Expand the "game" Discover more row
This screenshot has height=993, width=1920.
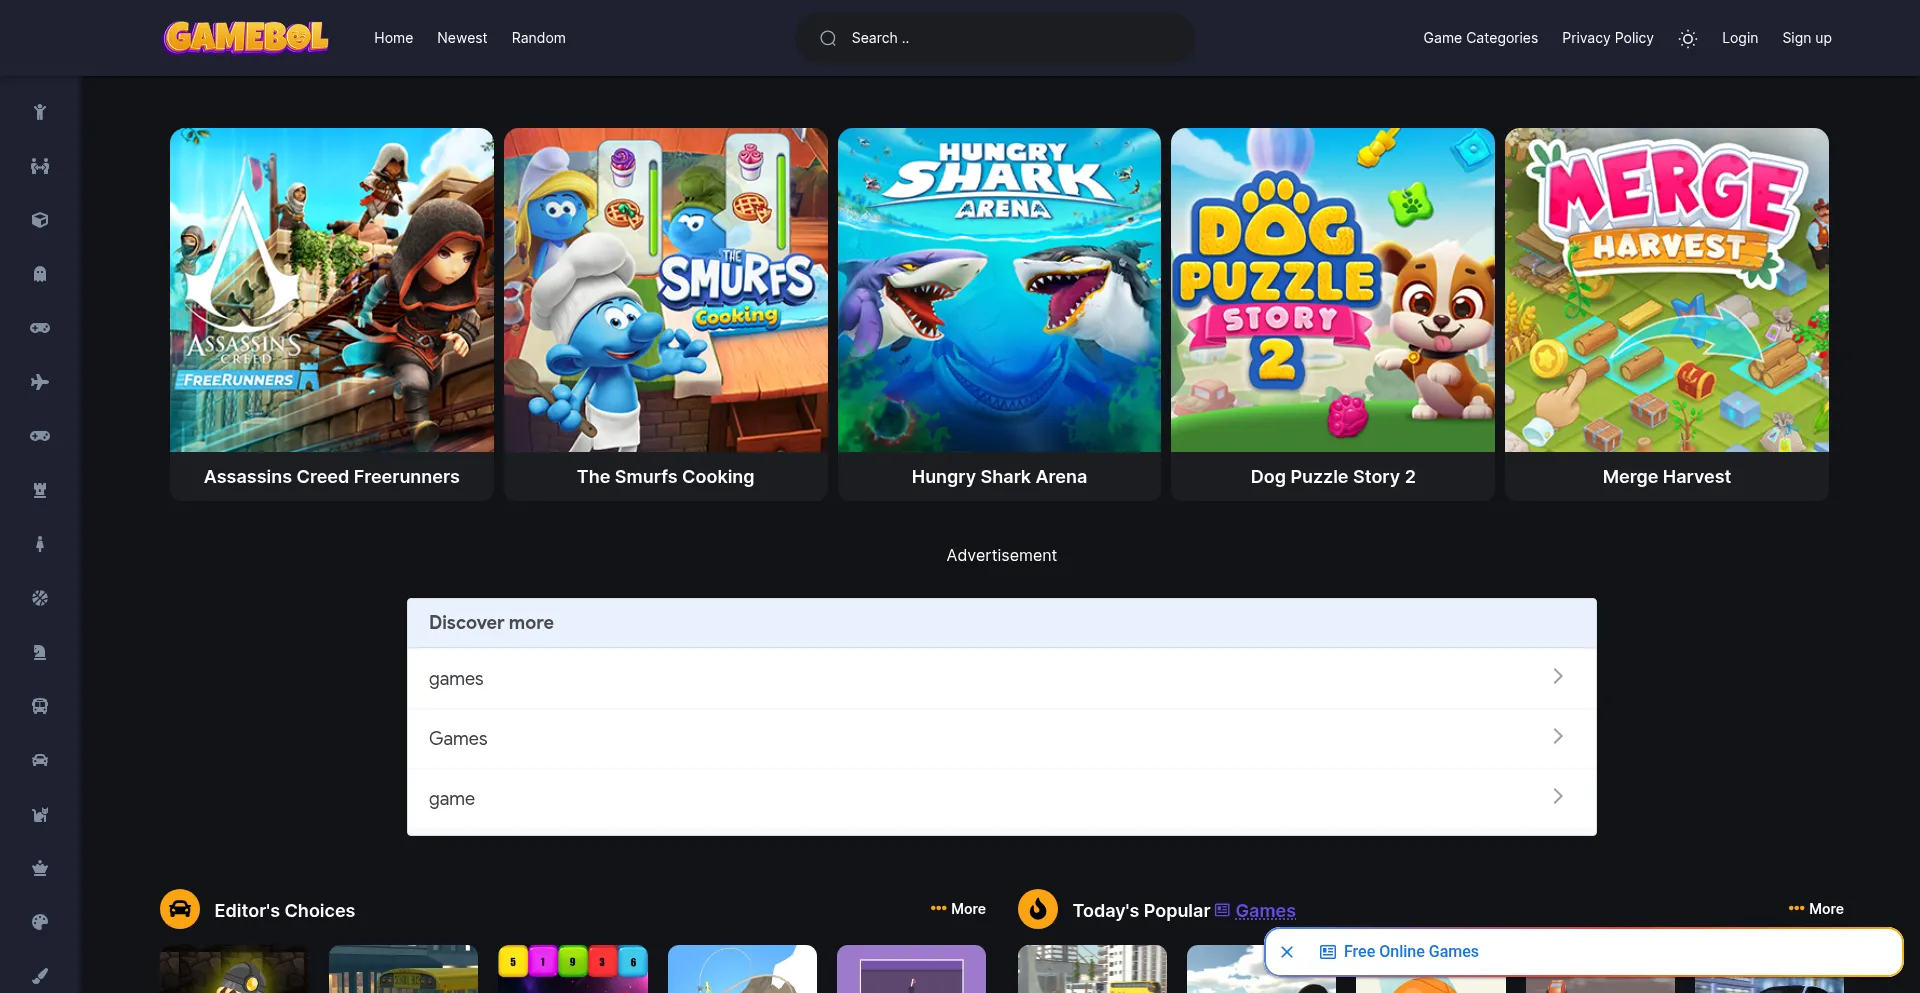pyautogui.click(x=1001, y=798)
